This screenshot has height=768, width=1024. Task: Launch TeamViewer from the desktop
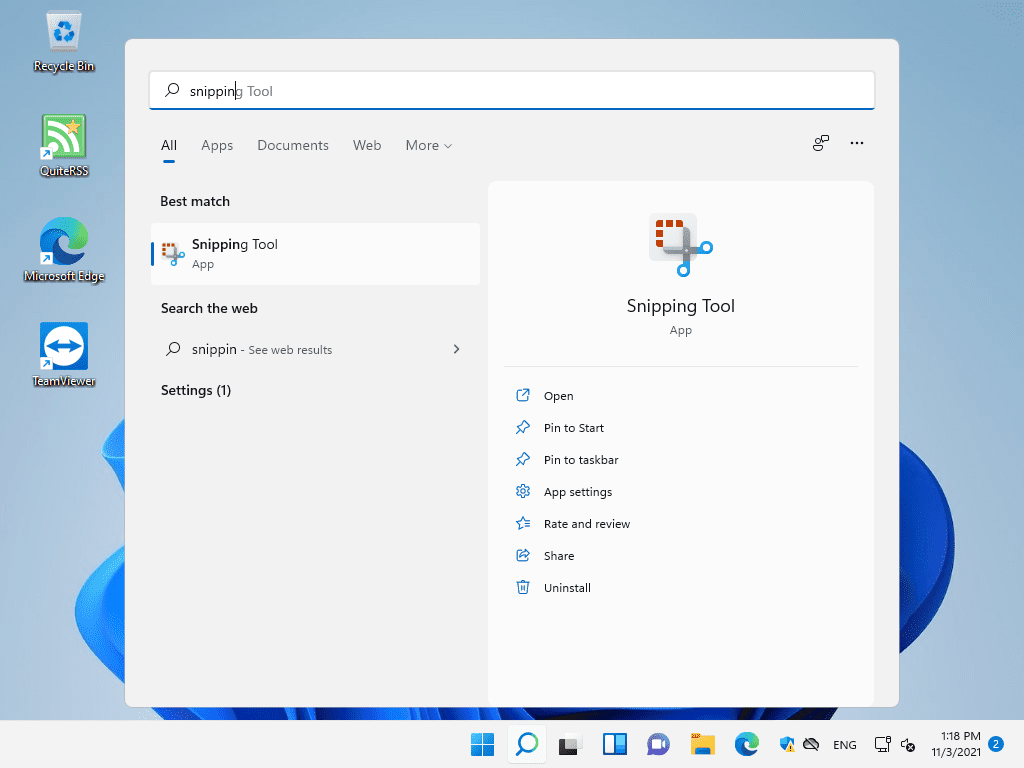pyautogui.click(x=63, y=350)
